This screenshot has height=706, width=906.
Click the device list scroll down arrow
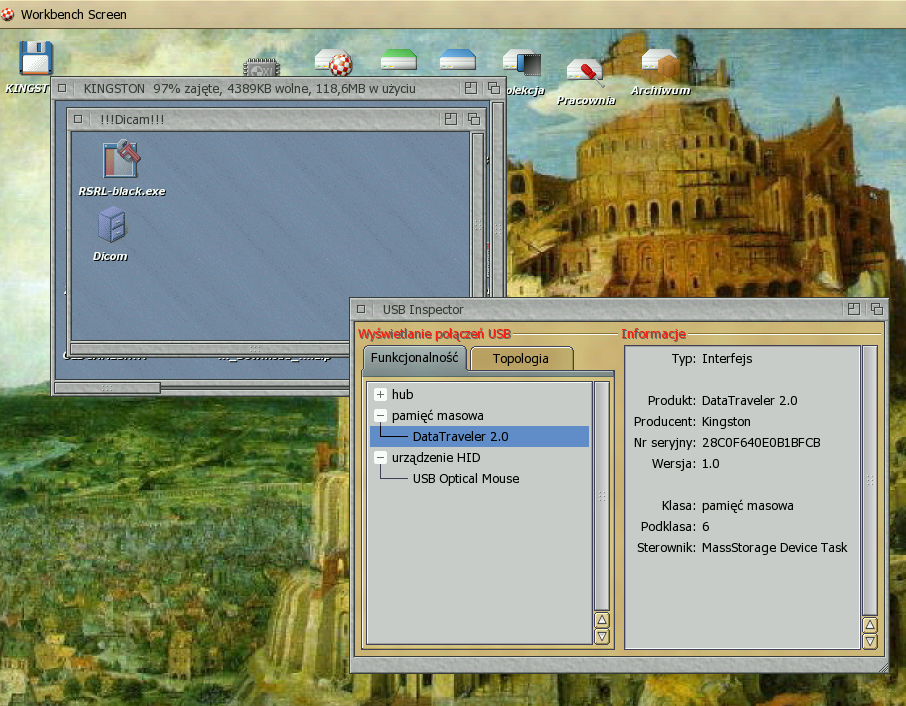601,636
